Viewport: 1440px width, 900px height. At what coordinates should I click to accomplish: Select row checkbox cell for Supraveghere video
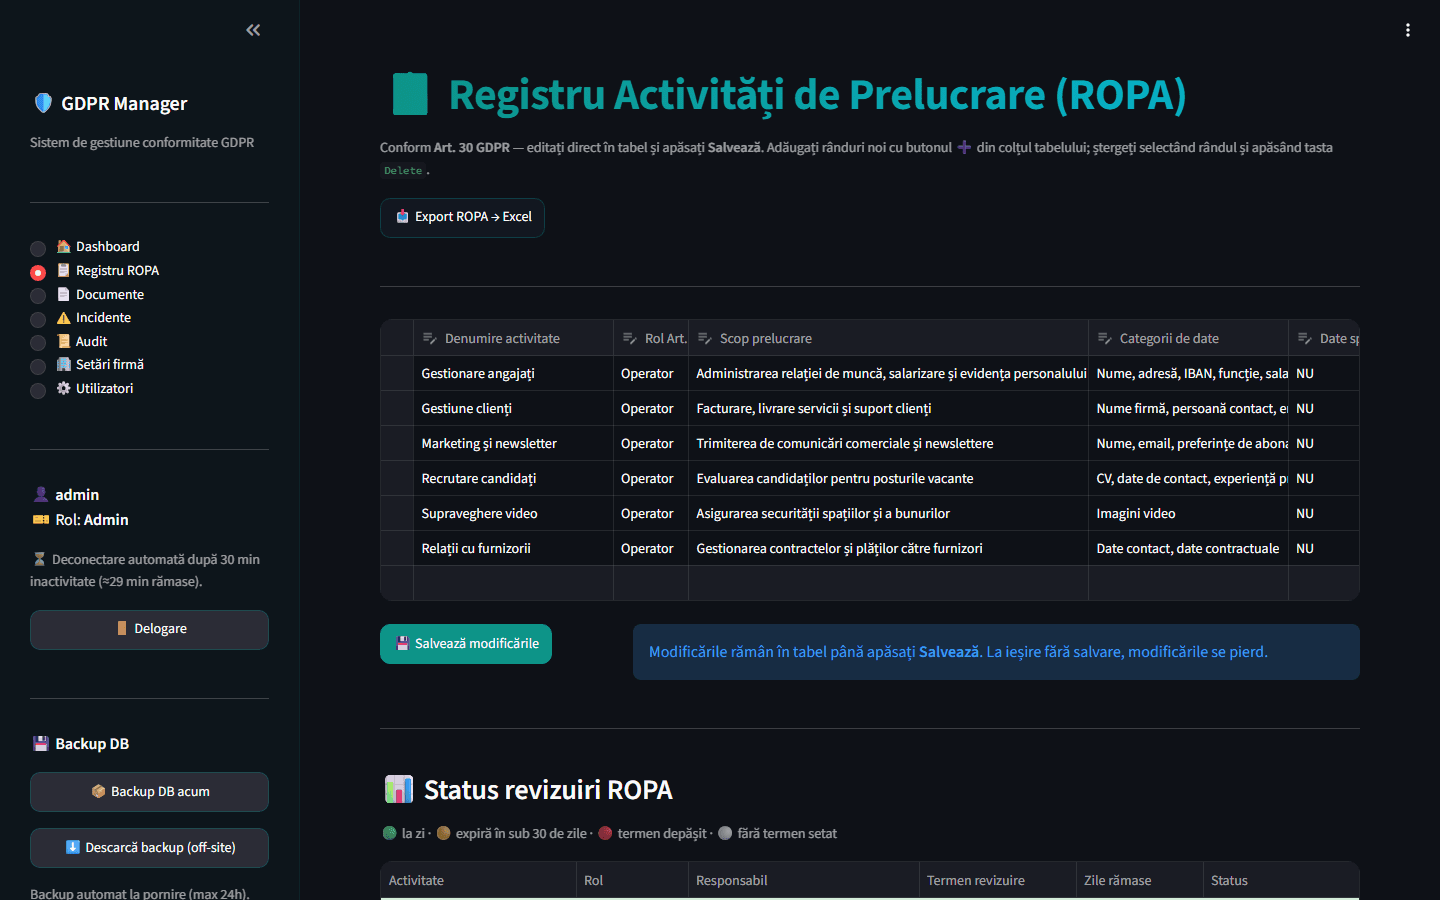coord(397,513)
